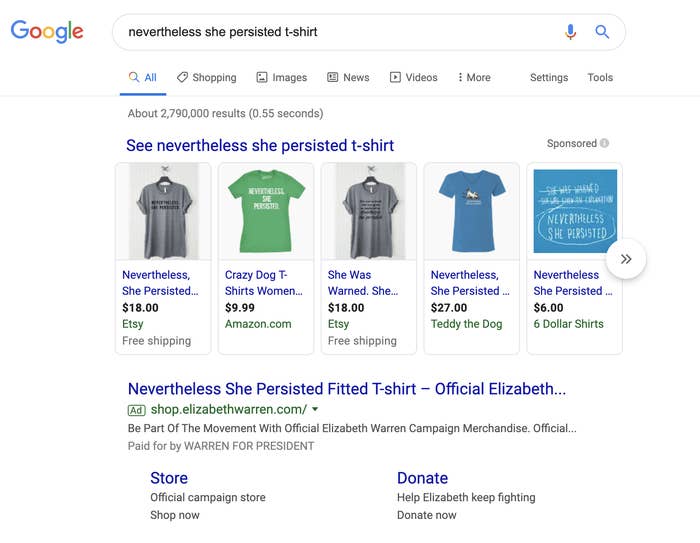Click Teddy the Dog seller name
This screenshot has width=700, height=543.
pos(467,324)
